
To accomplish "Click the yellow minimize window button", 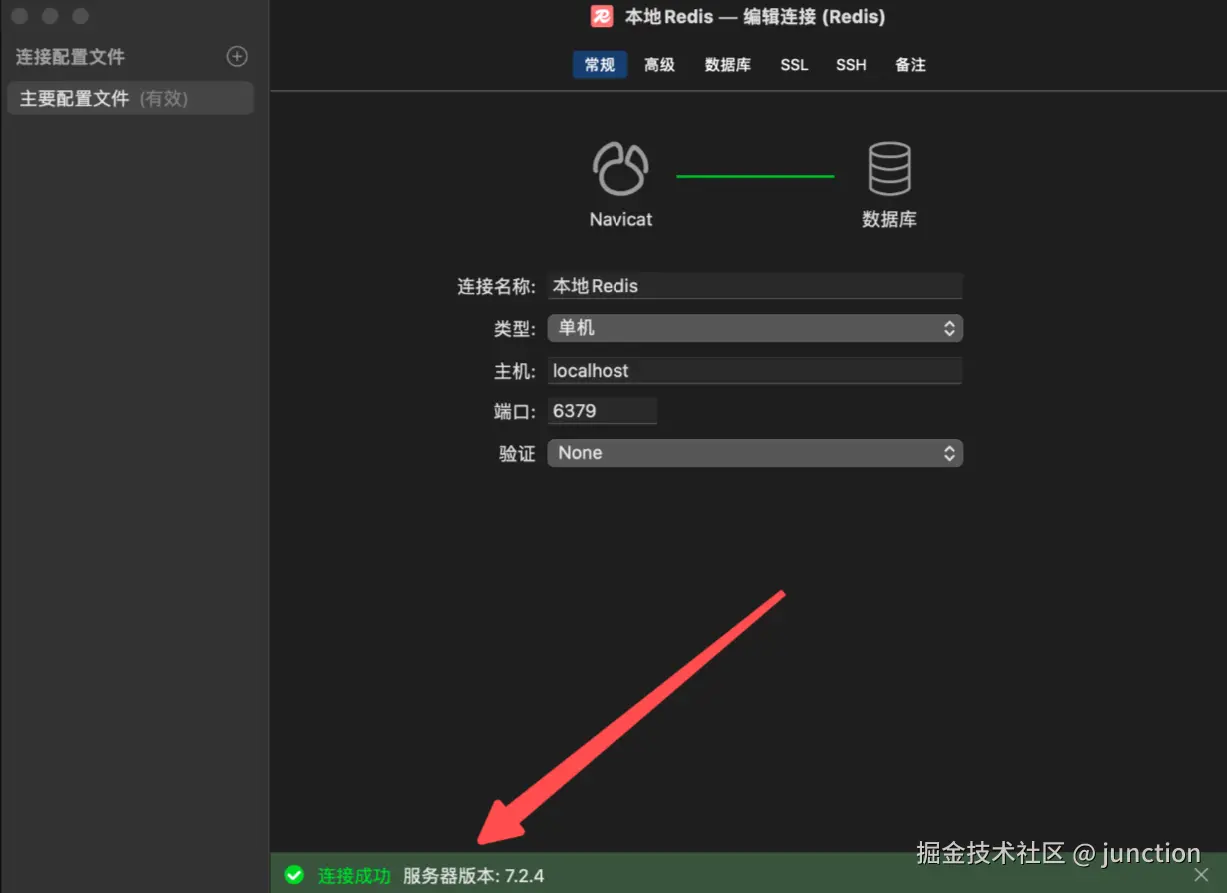I will [x=50, y=16].
